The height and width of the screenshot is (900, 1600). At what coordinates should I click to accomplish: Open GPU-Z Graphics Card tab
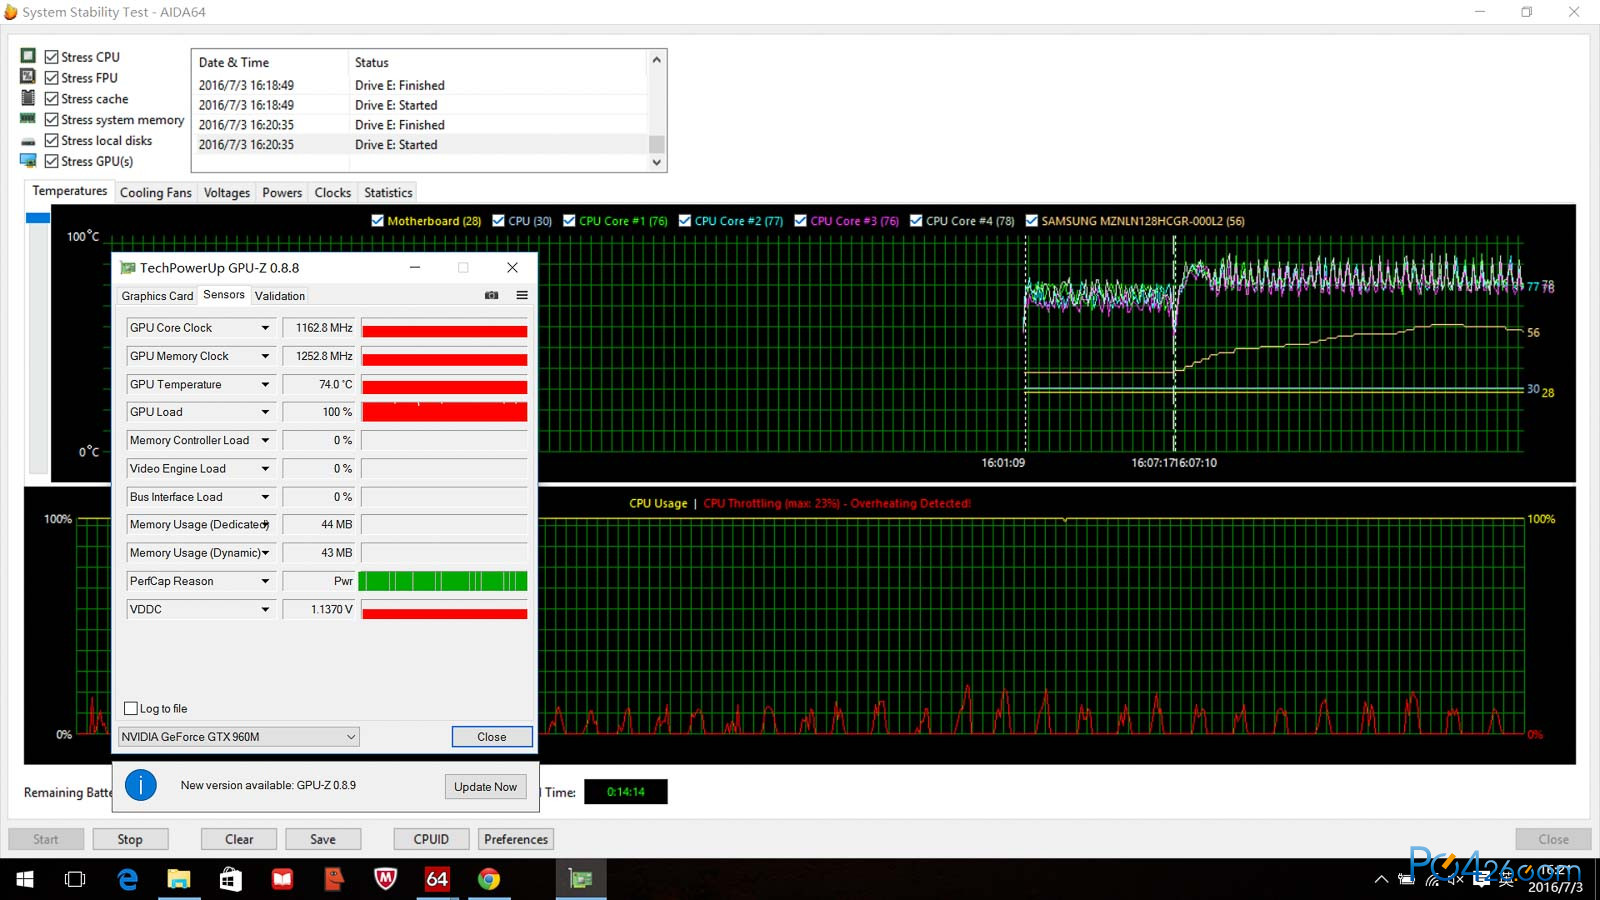click(157, 296)
